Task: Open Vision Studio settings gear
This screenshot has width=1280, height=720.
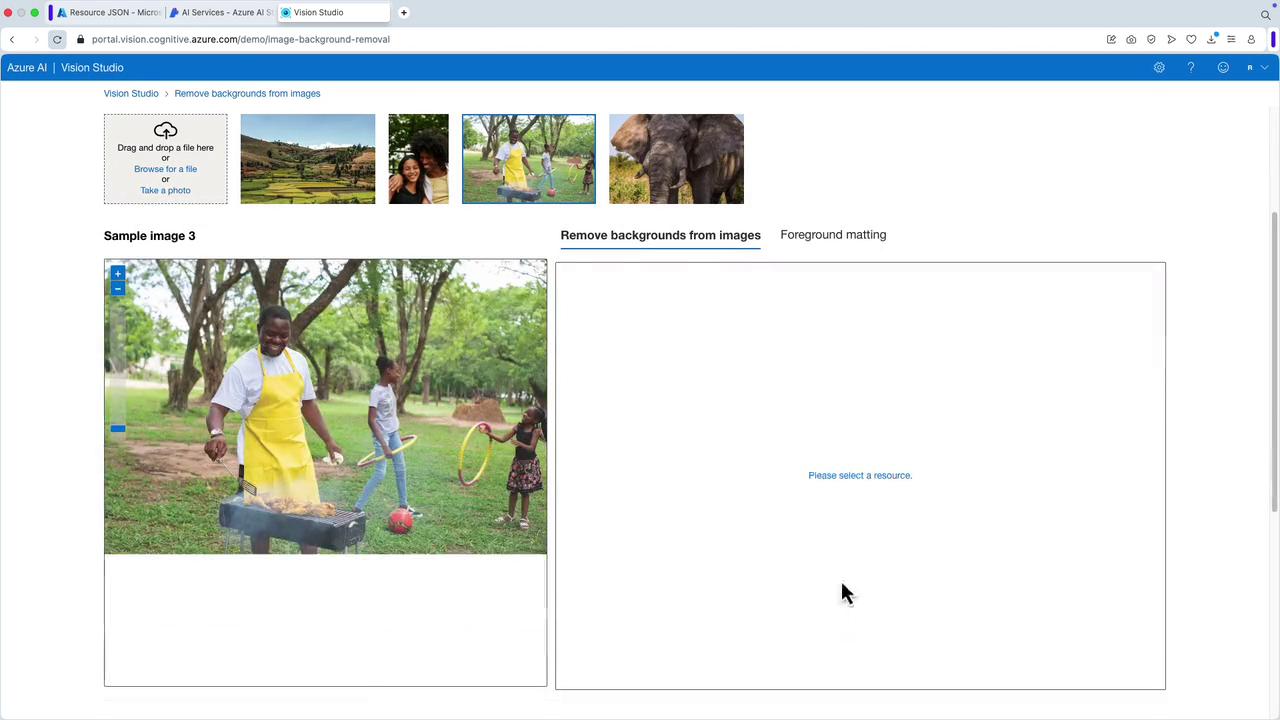Action: point(1159,68)
